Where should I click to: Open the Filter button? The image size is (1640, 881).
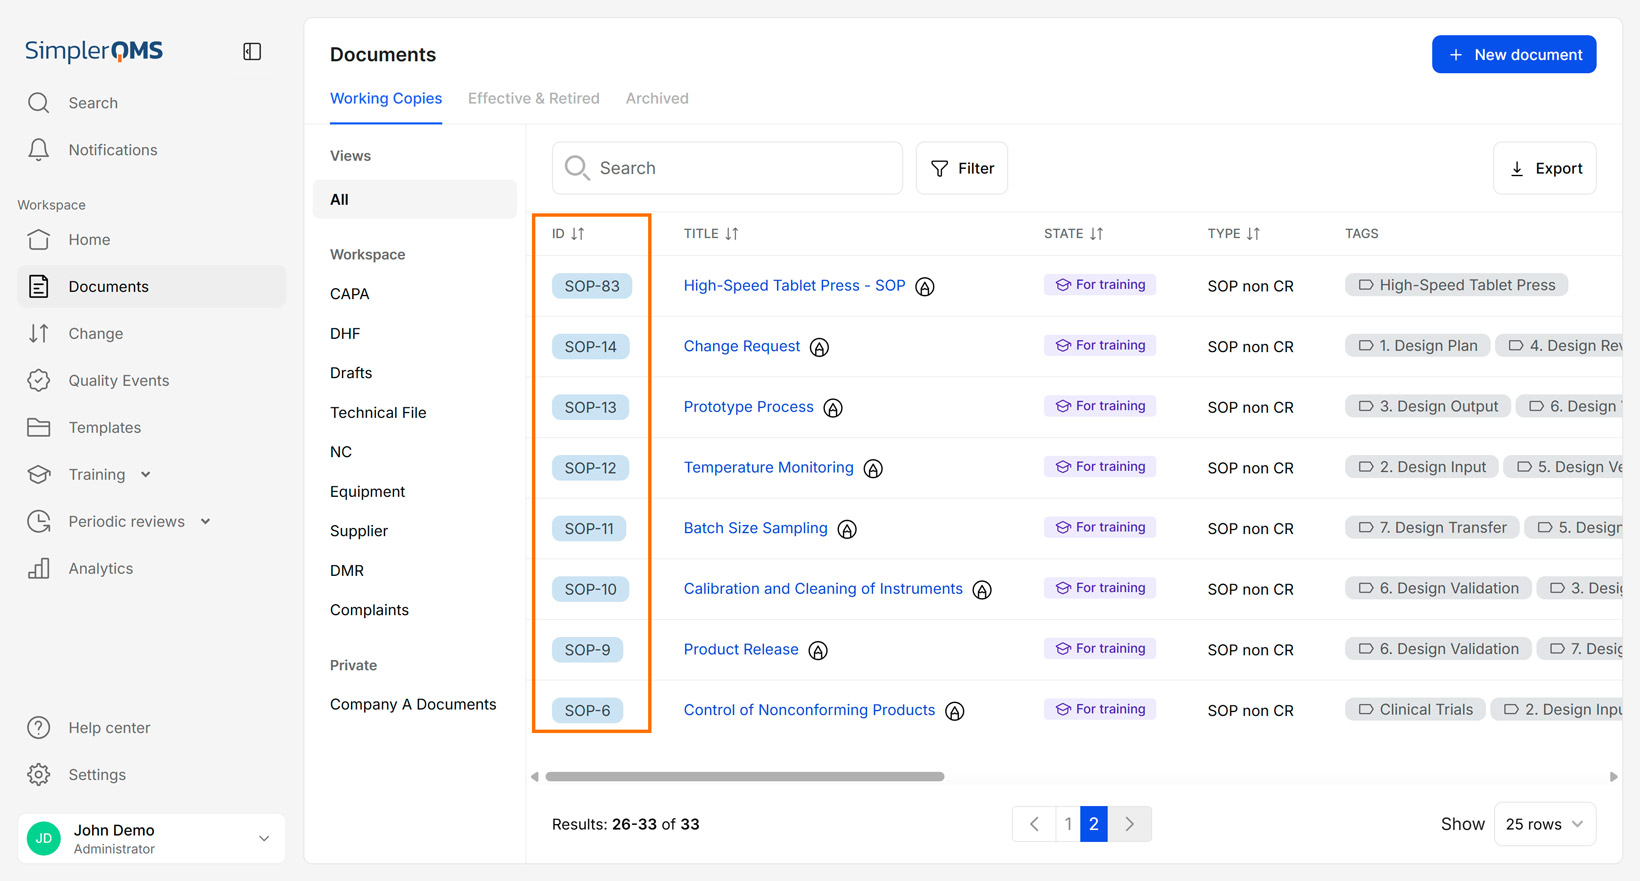[962, 169]
